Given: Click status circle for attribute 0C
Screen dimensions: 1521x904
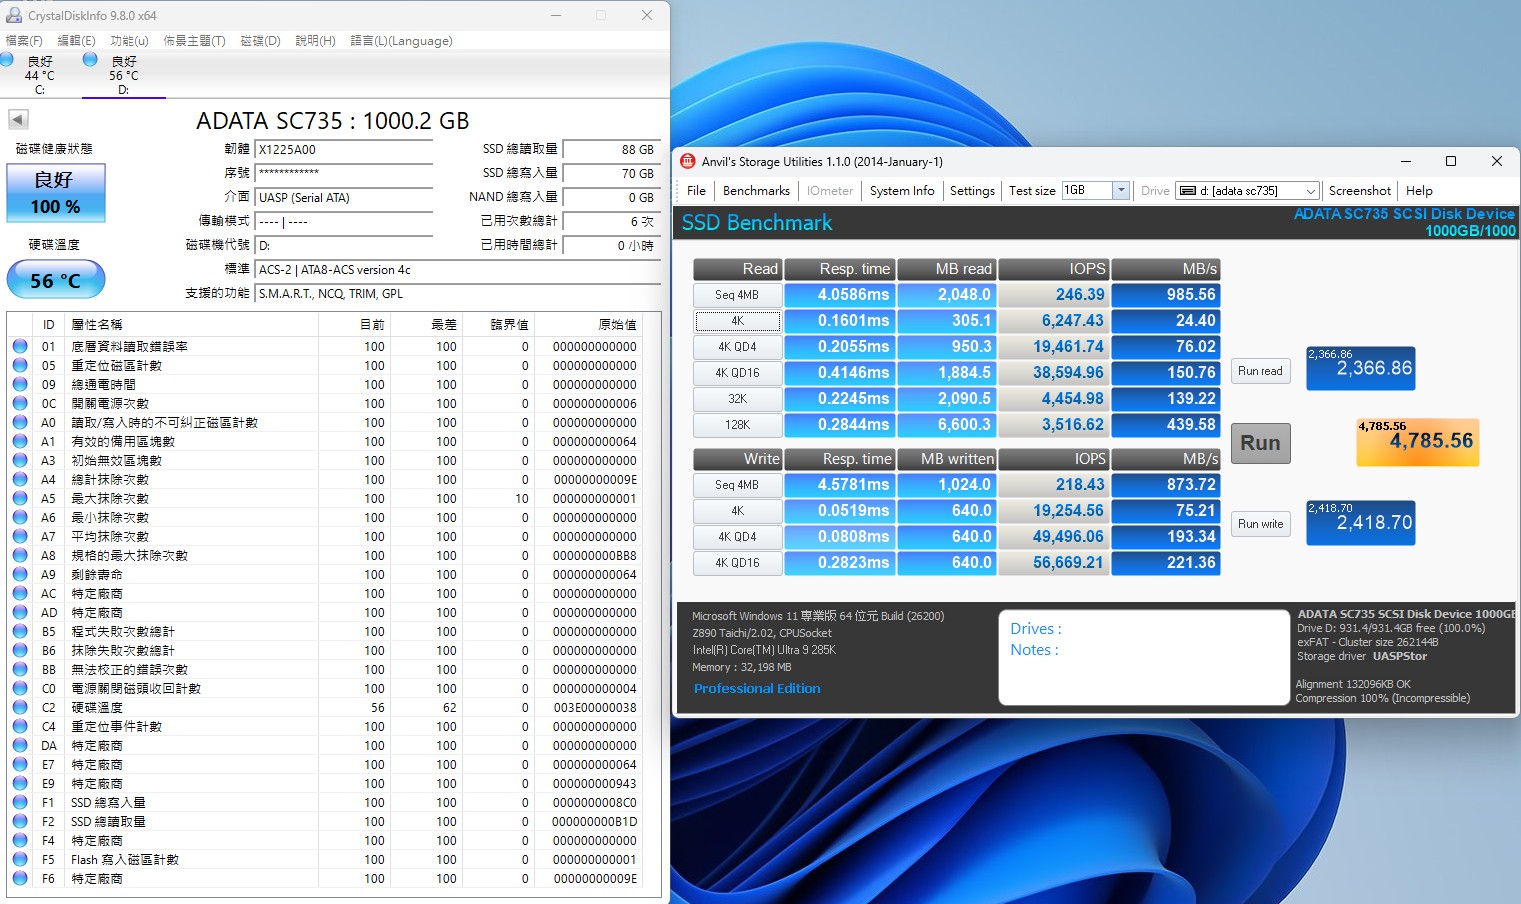Looking at the screenshot, I should coord(20,403).
